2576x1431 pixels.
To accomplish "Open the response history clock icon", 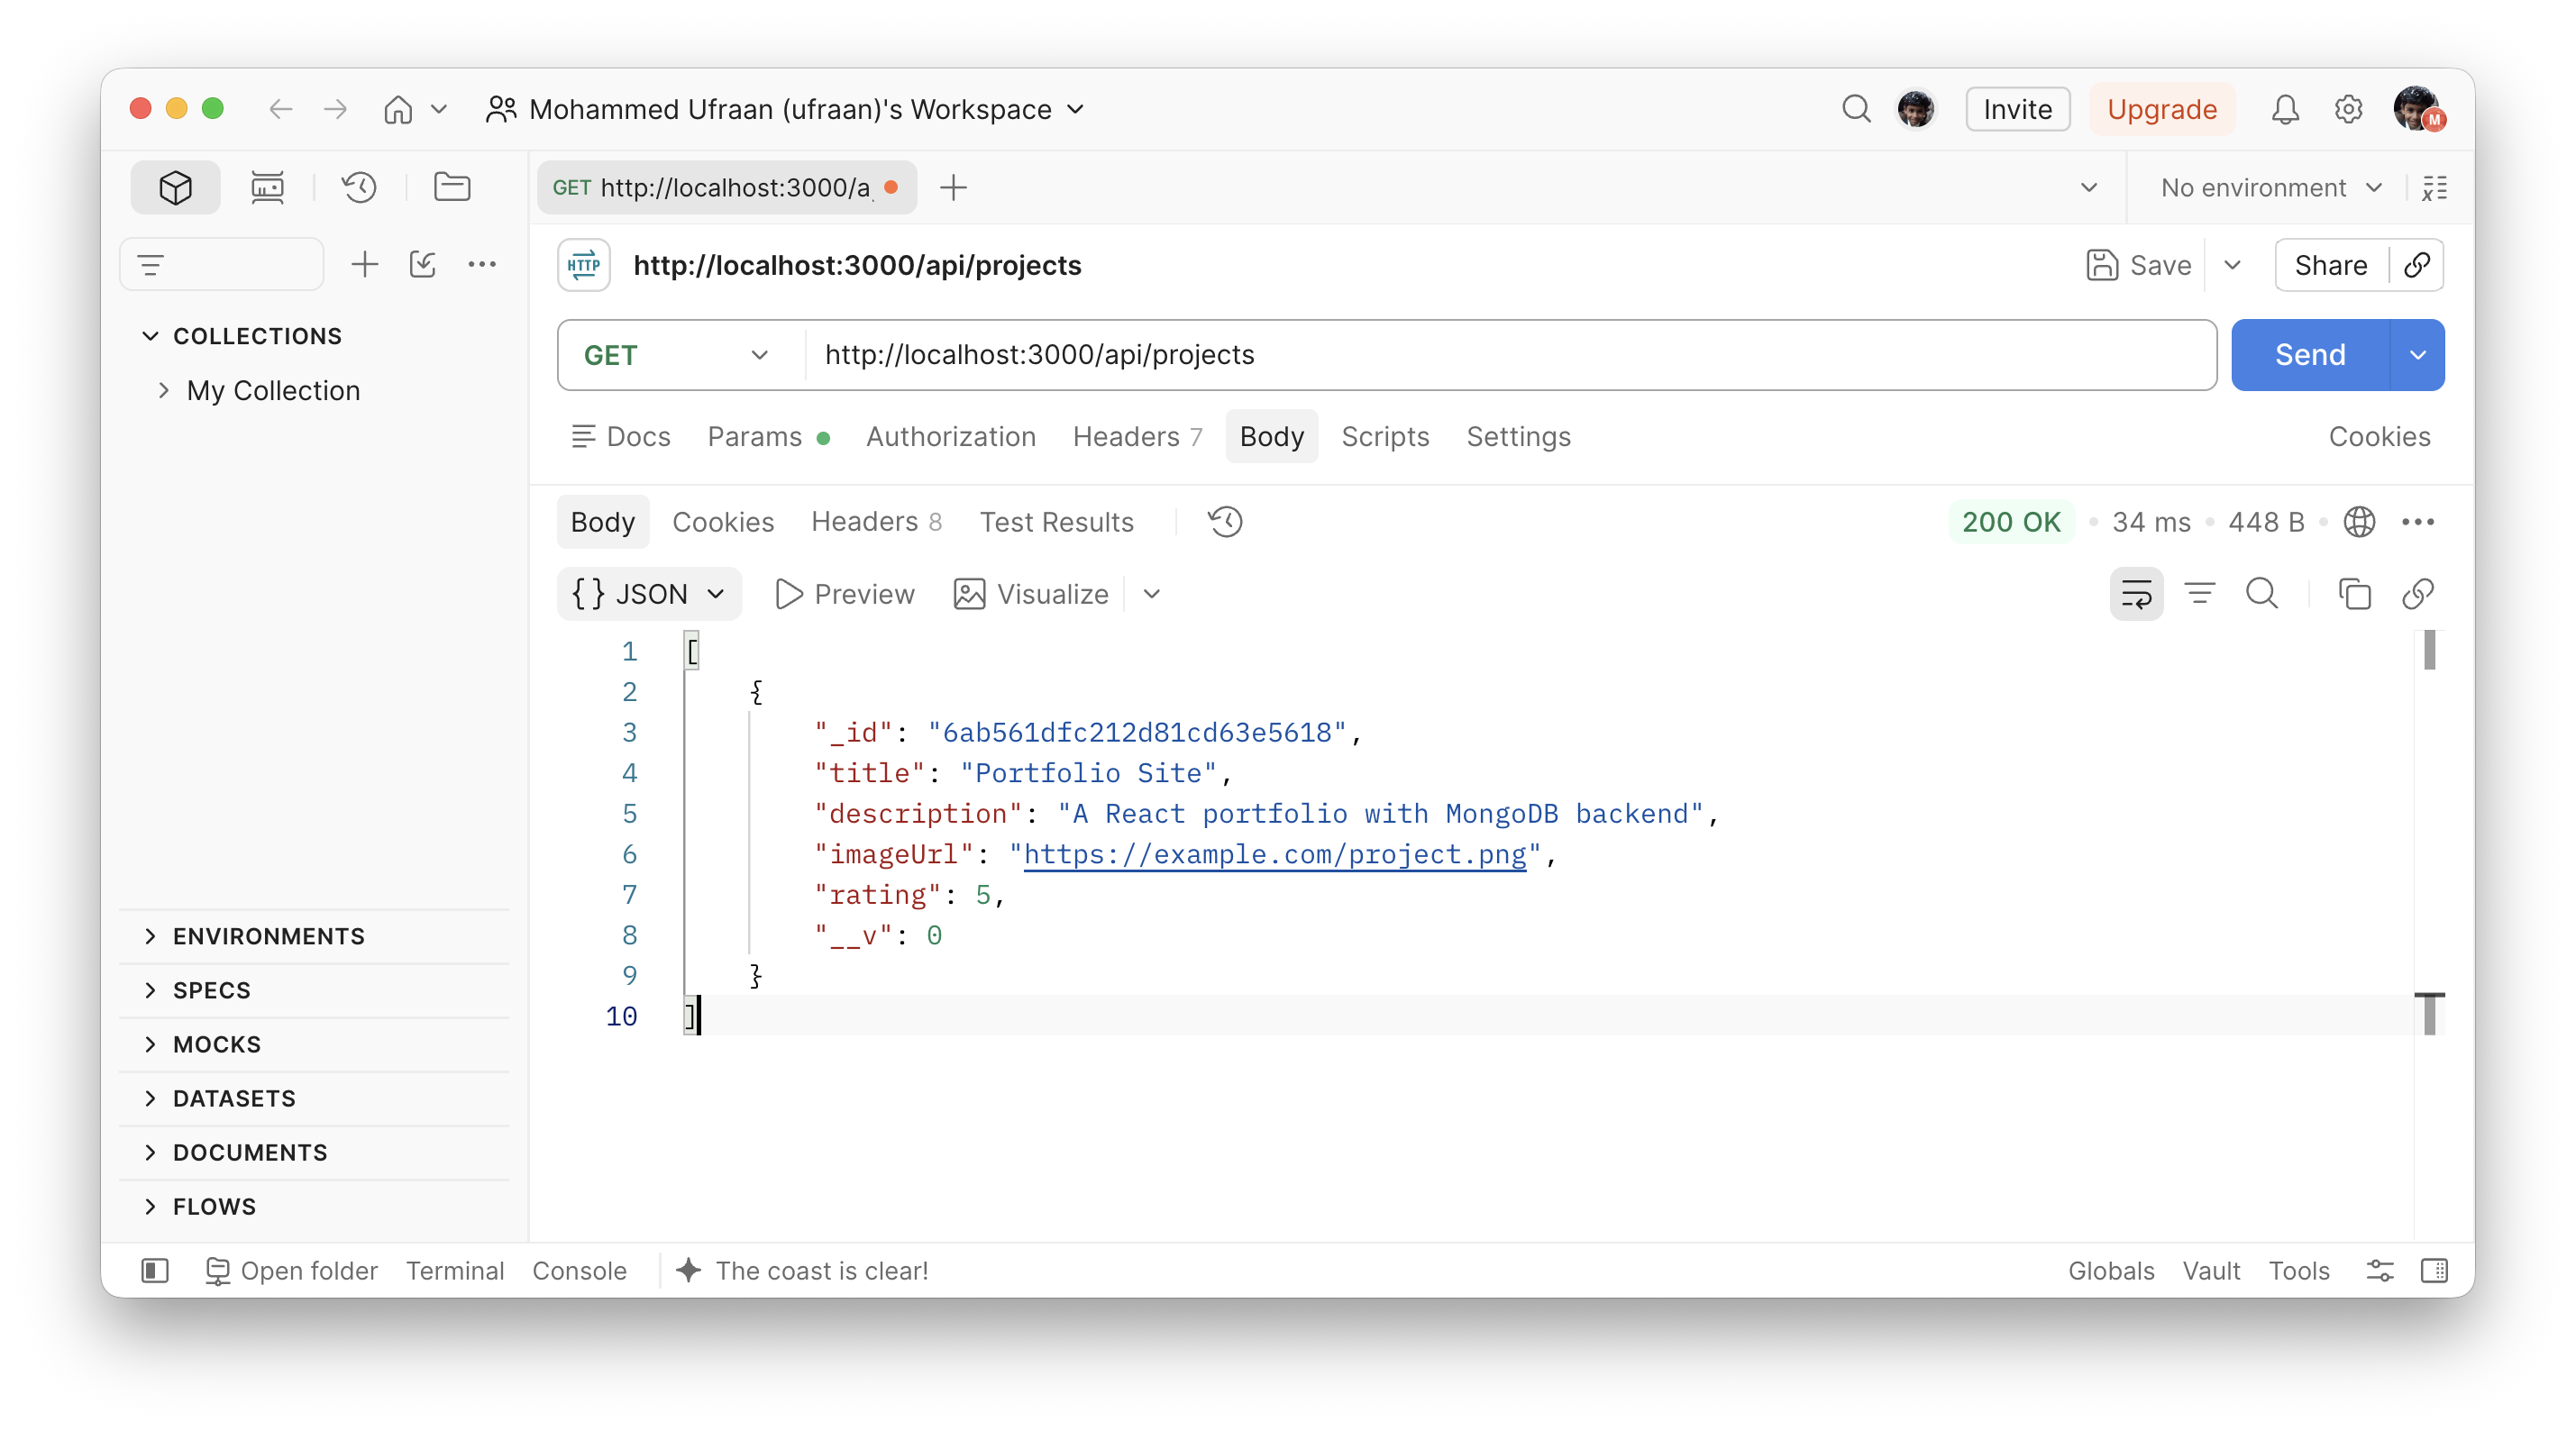I will [x=1225, y=521].
